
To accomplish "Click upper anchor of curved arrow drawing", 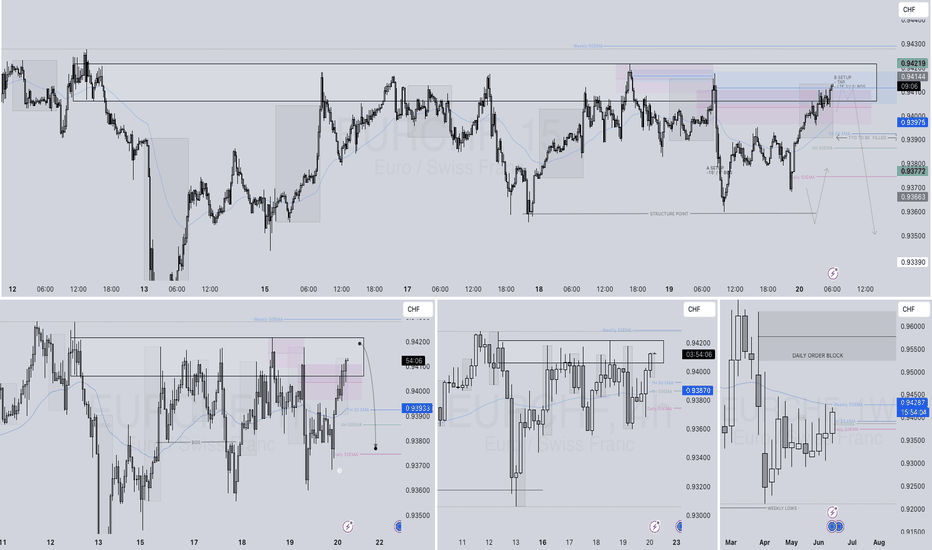I will [x=360, y=343].
